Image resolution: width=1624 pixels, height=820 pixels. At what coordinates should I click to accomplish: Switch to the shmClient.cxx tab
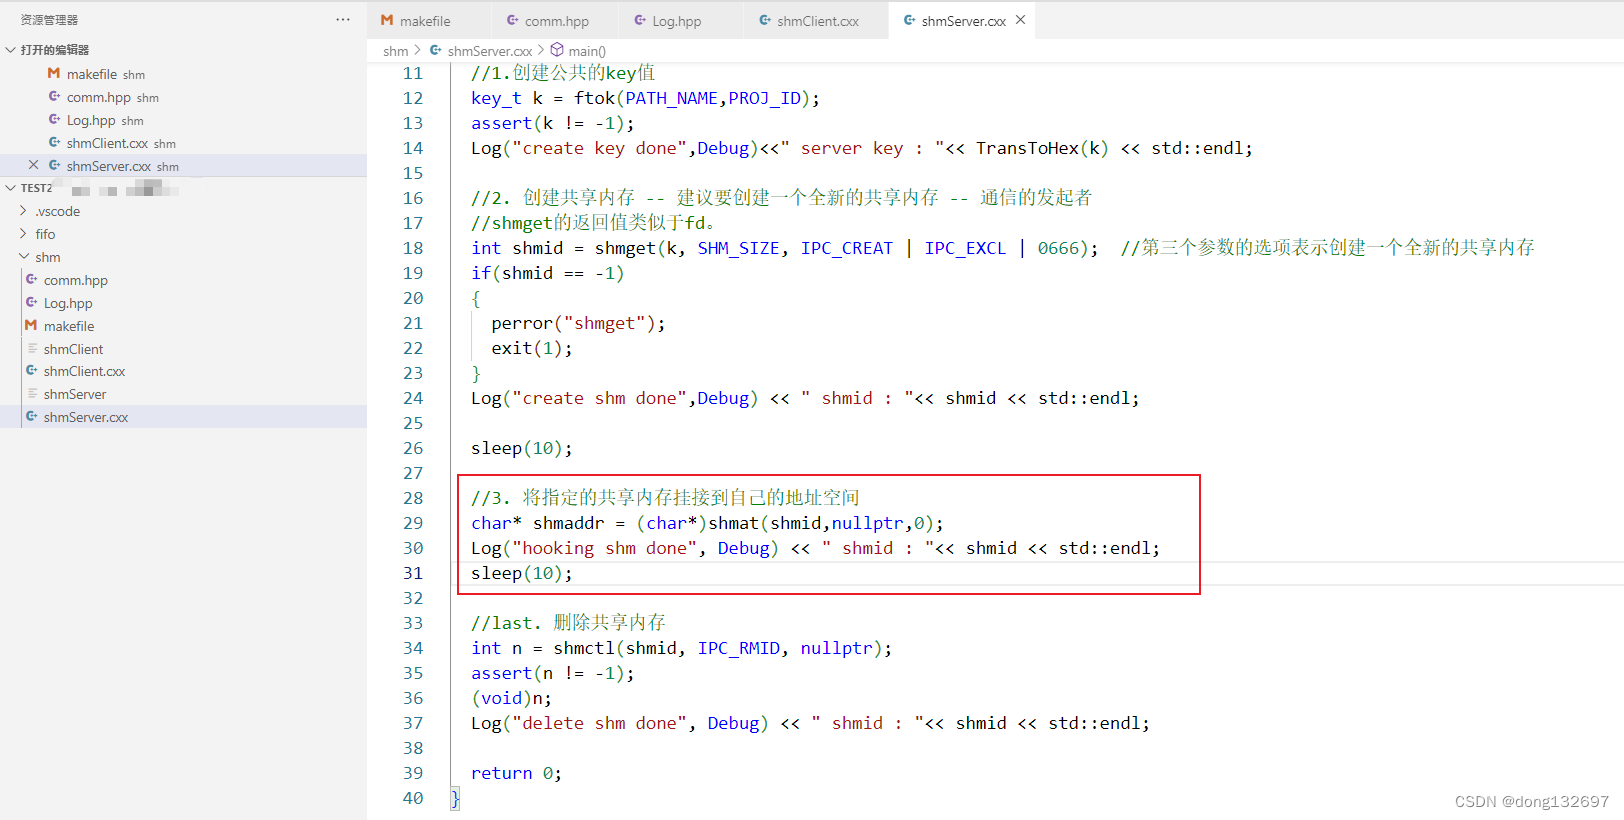(818, 21)
